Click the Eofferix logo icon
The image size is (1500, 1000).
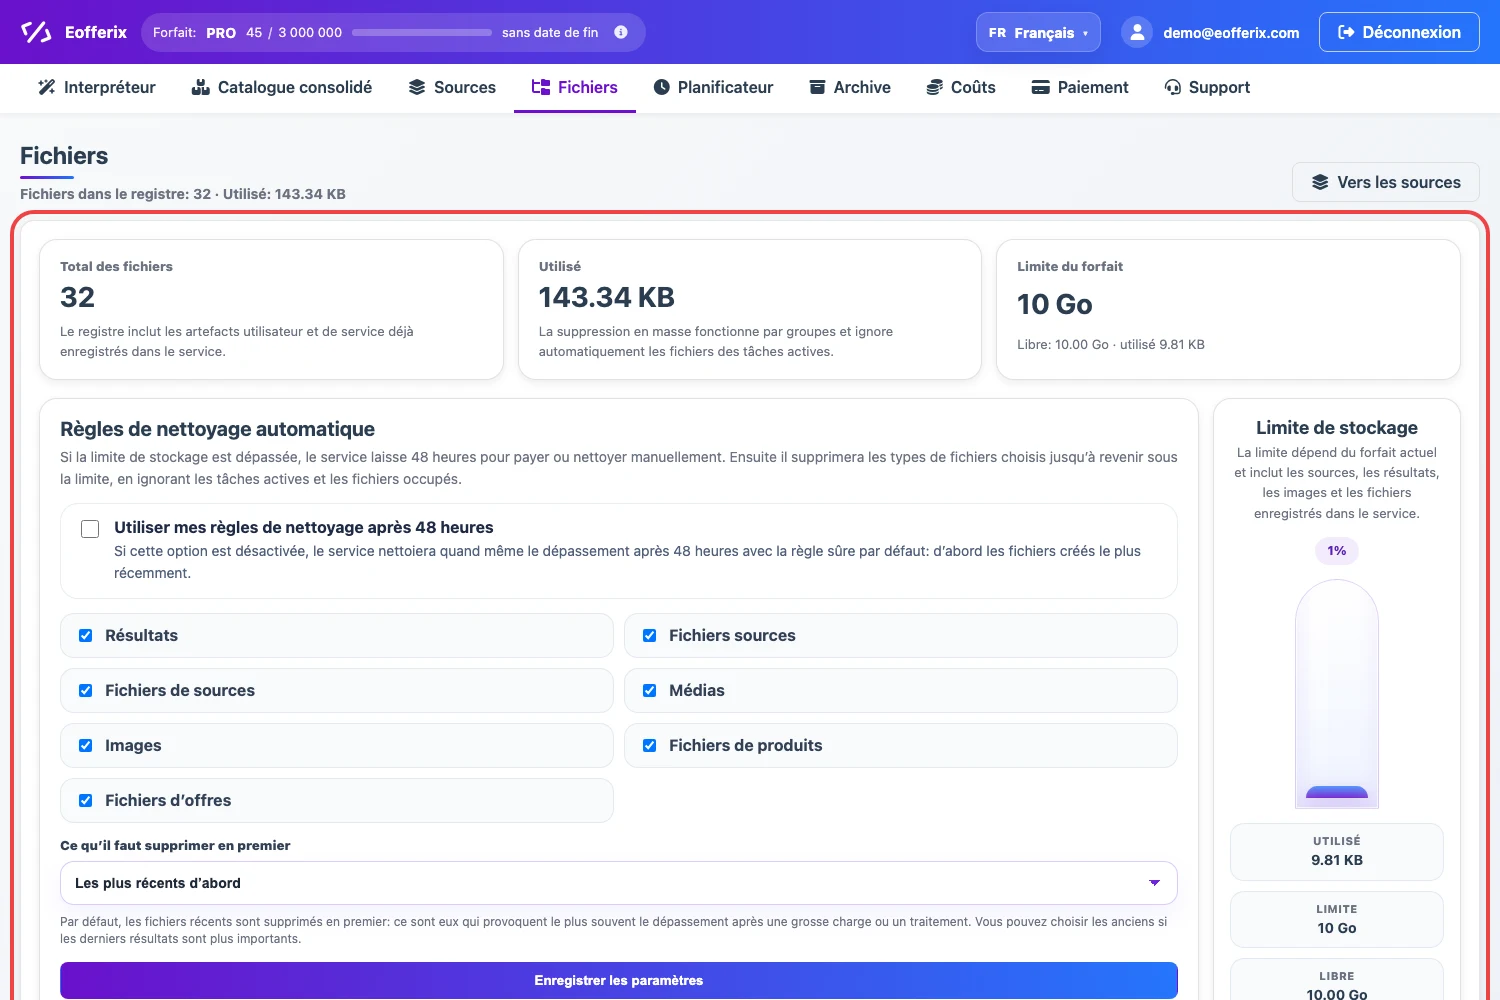pos(36,32)
